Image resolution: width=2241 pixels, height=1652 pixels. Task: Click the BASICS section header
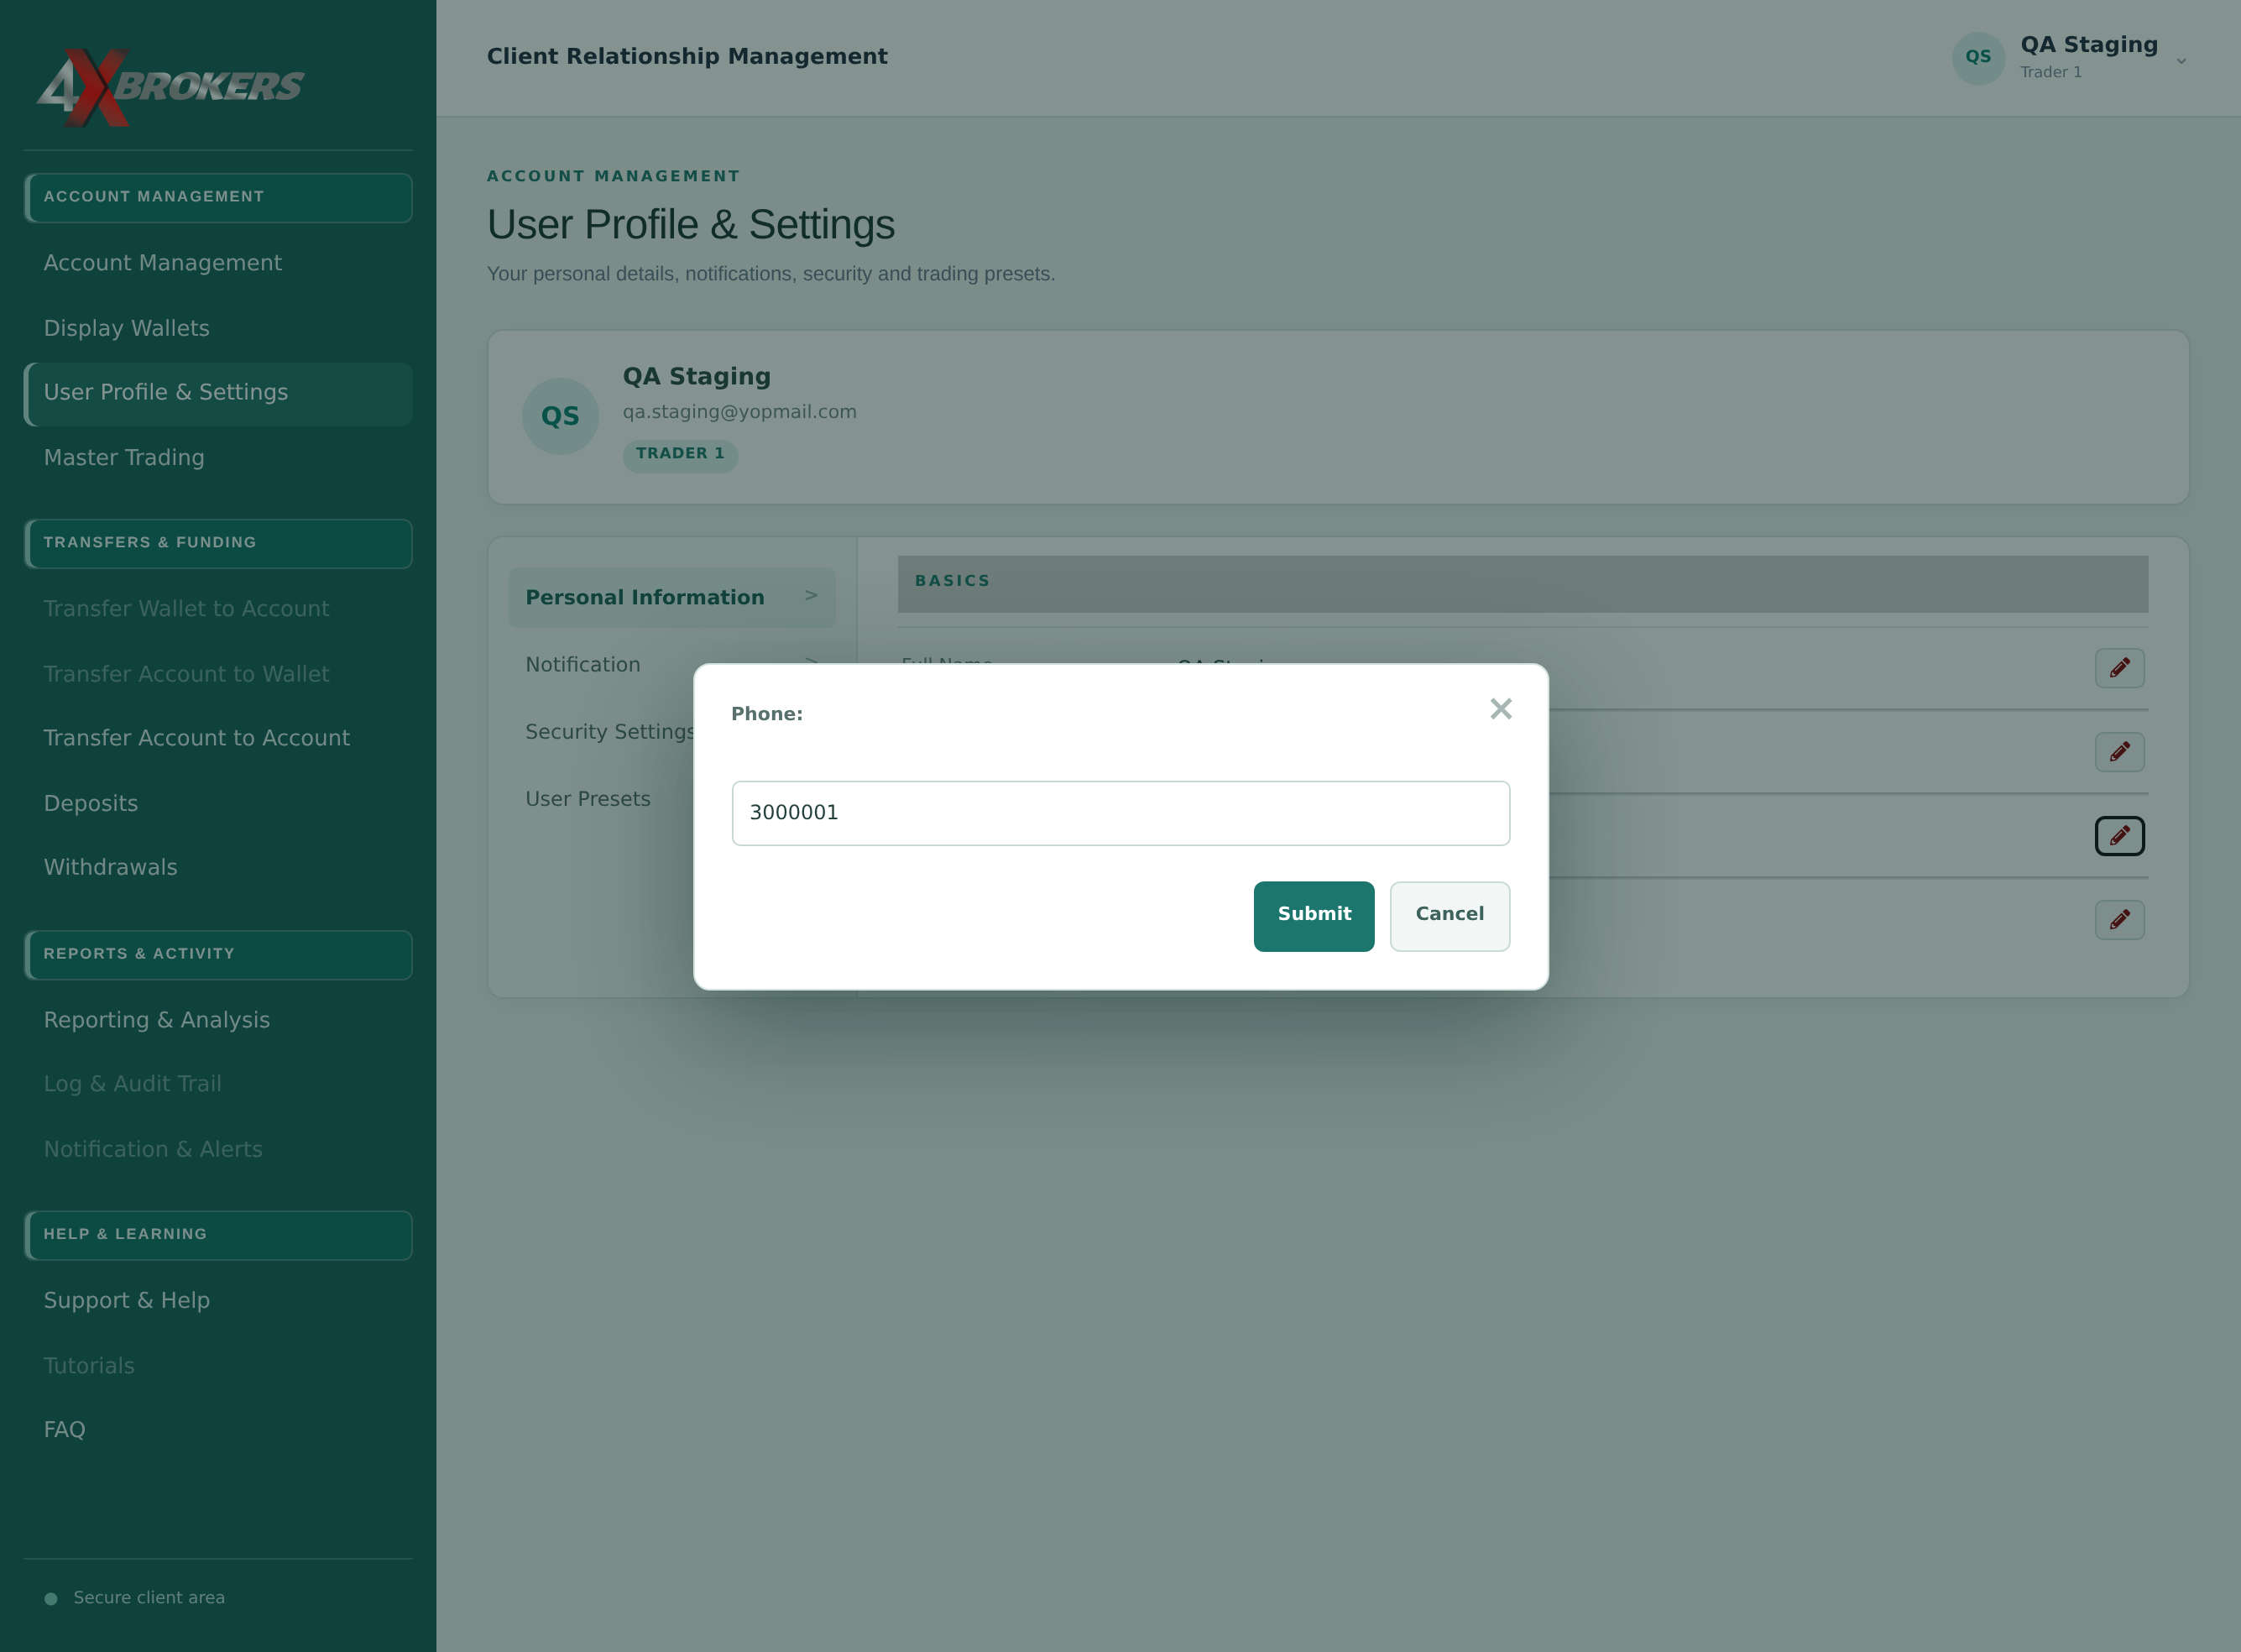click(1522, 584)
